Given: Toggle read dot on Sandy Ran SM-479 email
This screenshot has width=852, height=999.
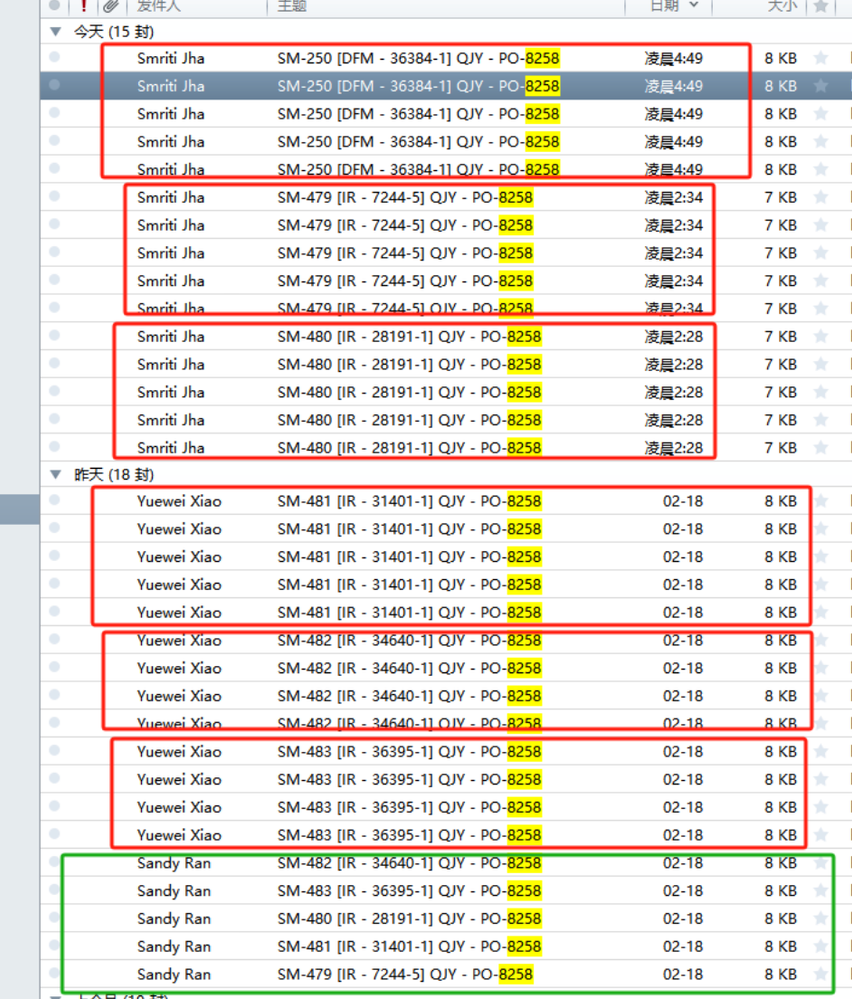Looking at the screenshot, I should (54, 973).
